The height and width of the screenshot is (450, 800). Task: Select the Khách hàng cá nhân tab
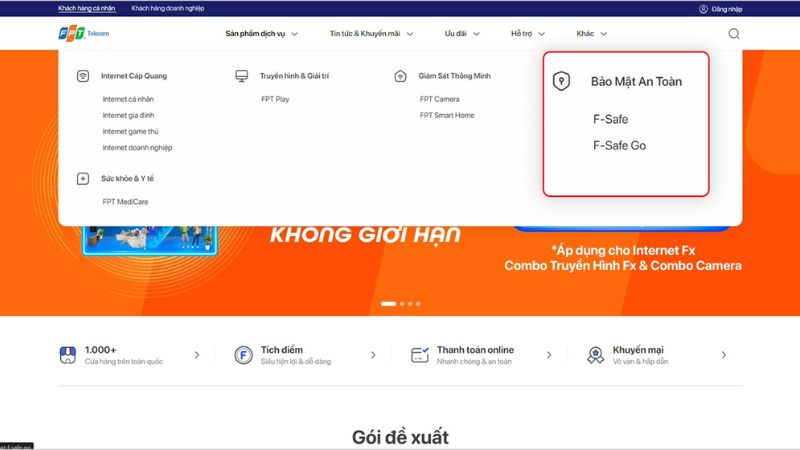pyautogui.click(x=86, y=9)
